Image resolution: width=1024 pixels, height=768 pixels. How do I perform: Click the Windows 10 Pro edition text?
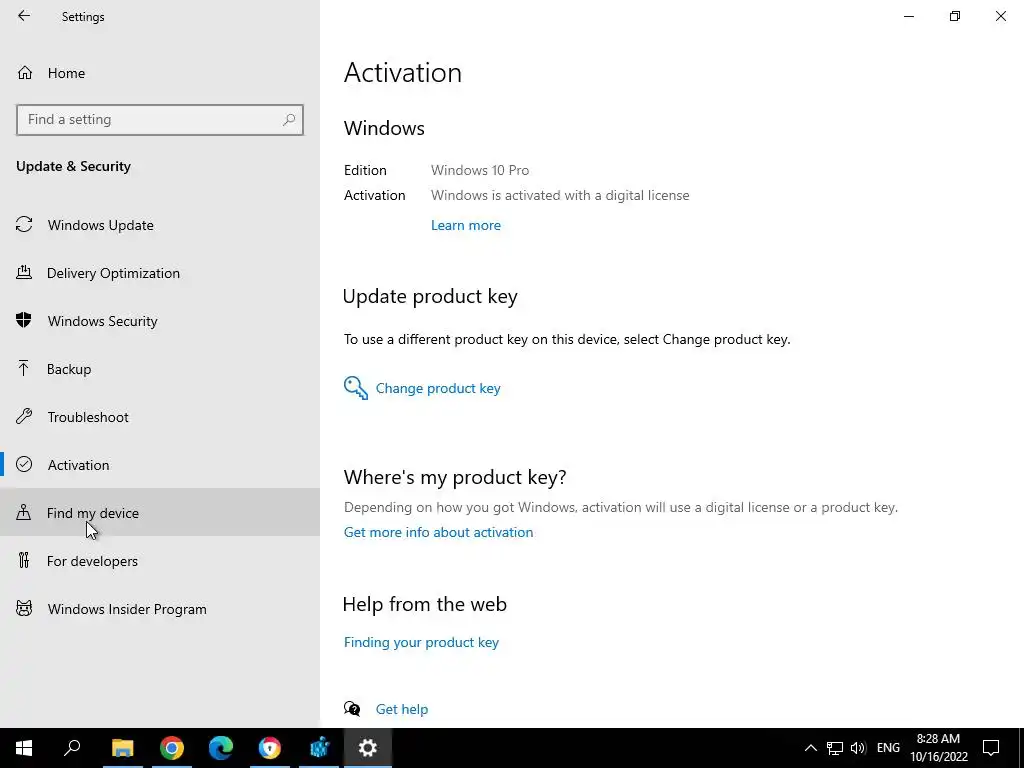point(480,170)
